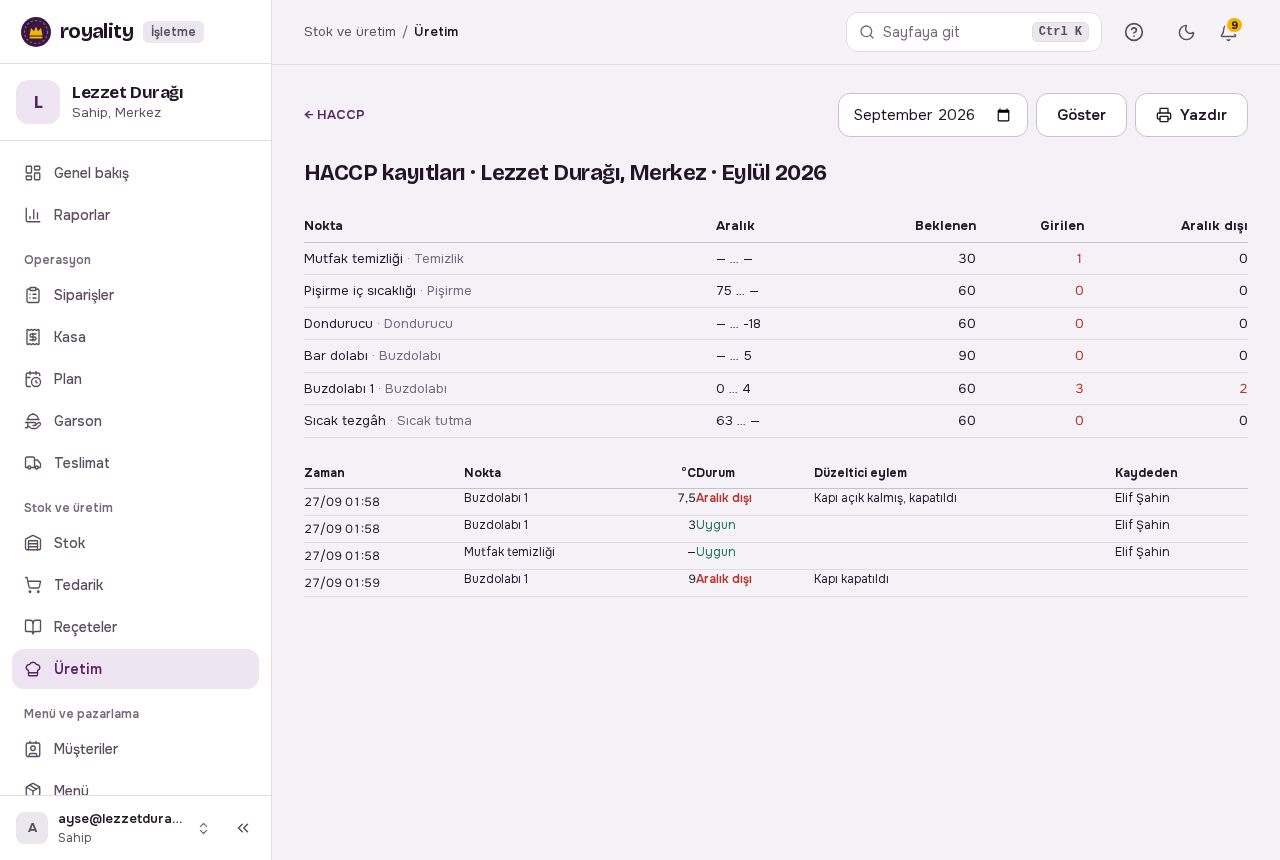
Task: Collapse the sidebar with double chevron
Action: (x=243, y=828)
